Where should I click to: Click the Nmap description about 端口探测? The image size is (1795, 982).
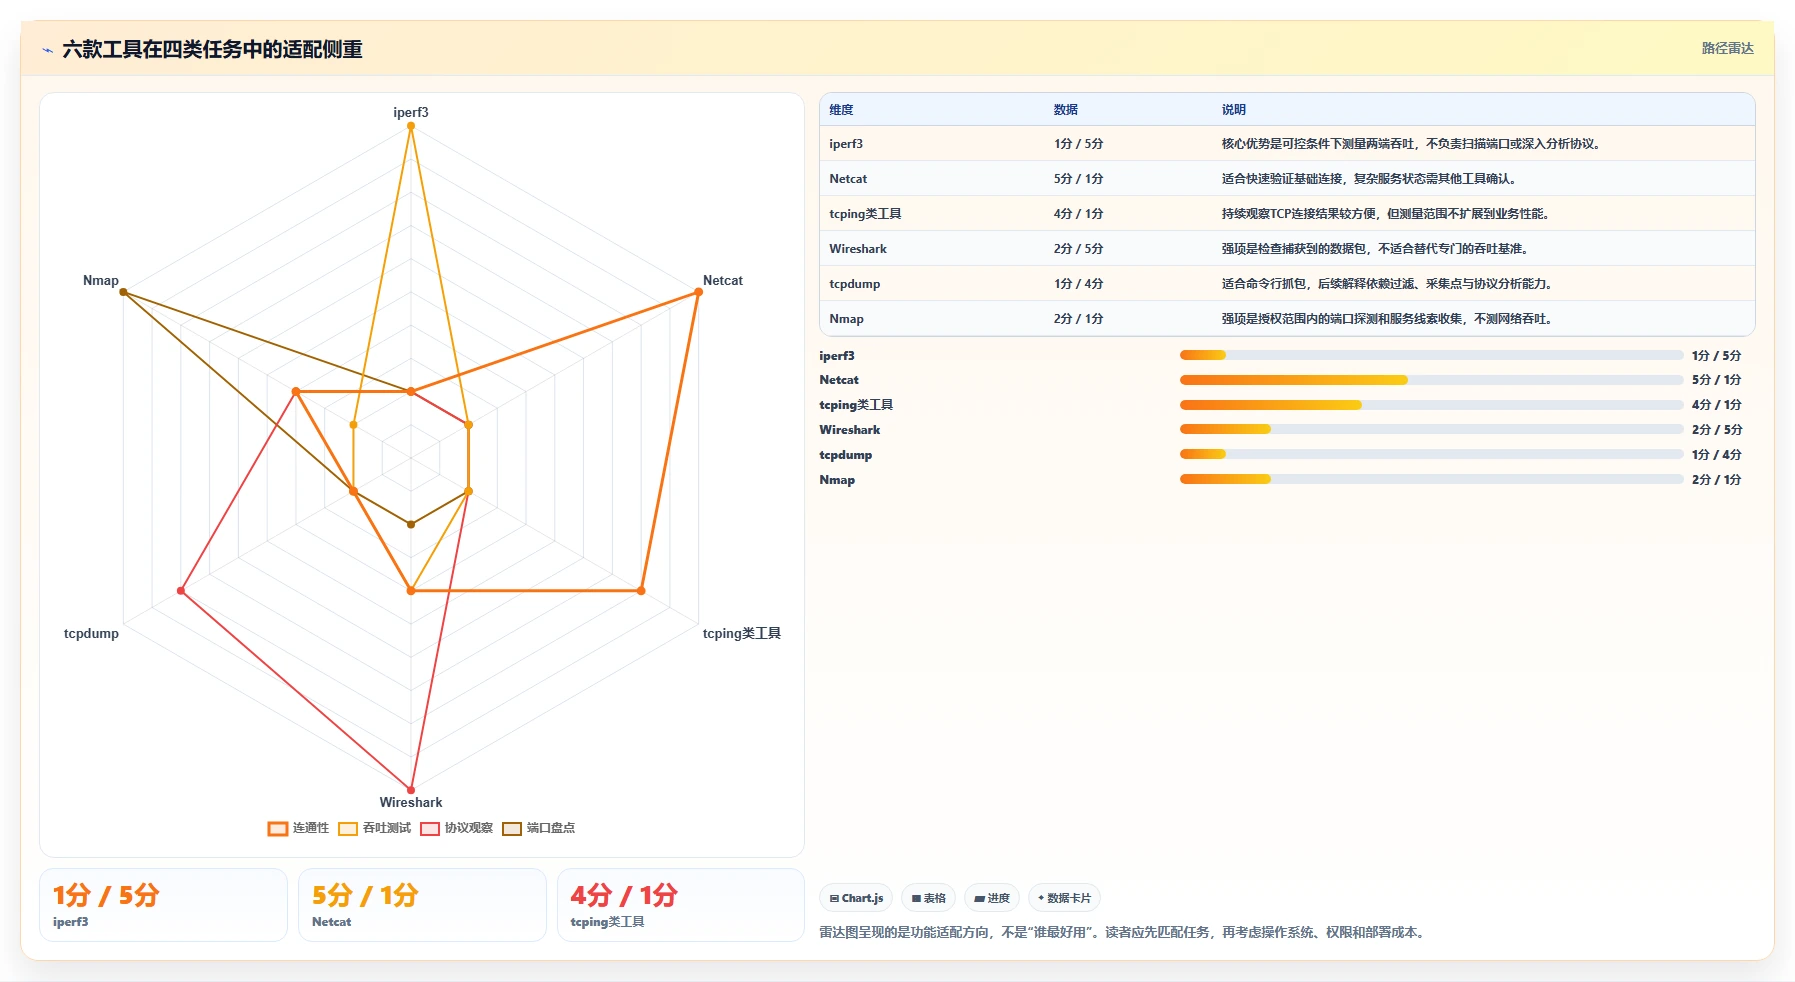click(1387, 319)
